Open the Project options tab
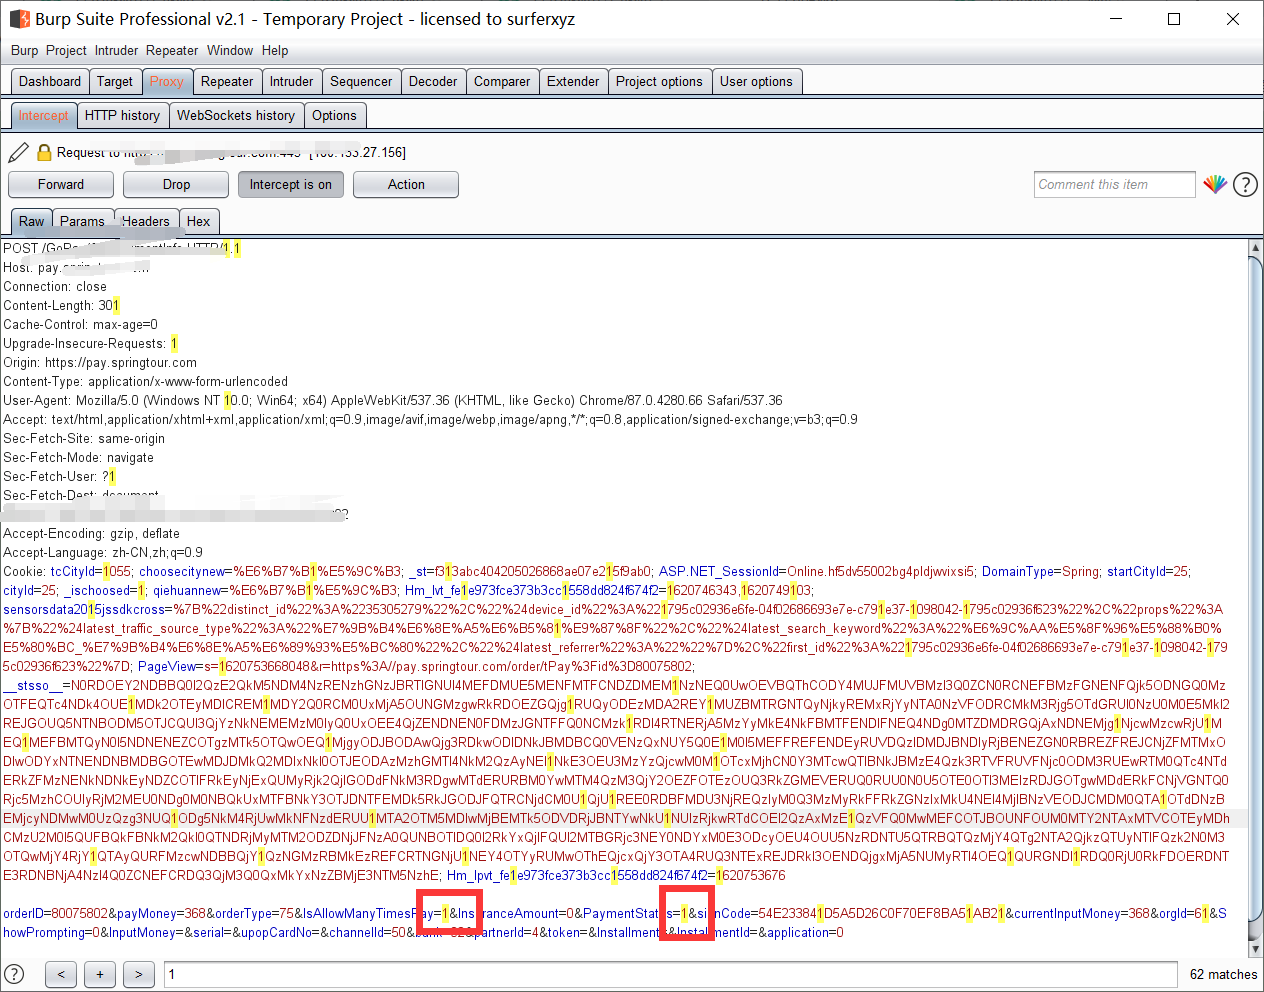The image size is (1264, 992). (x=659, y=81)
